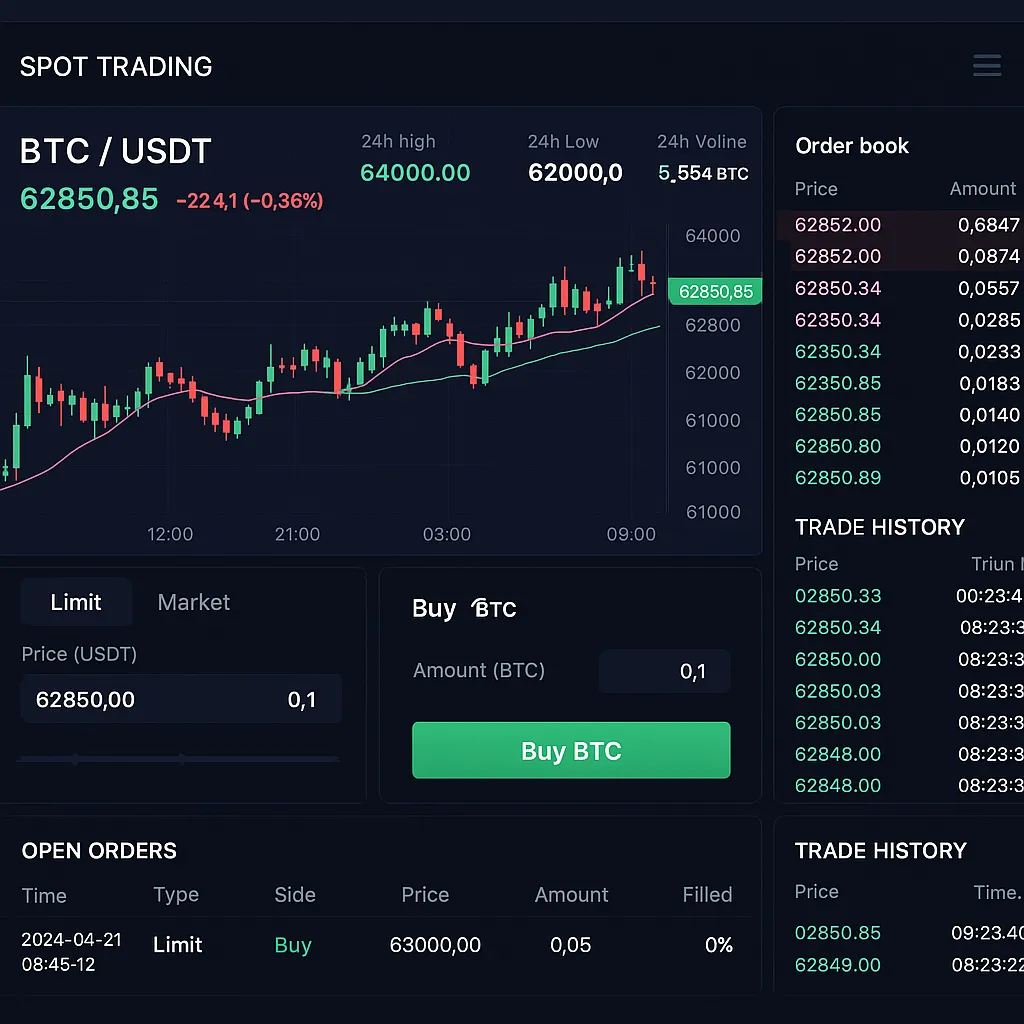This screenshot has width=1024, height=1024.
Task: Click the 62000 label on chart price axis
Action: pyautogui.click(x=712, y=373)
